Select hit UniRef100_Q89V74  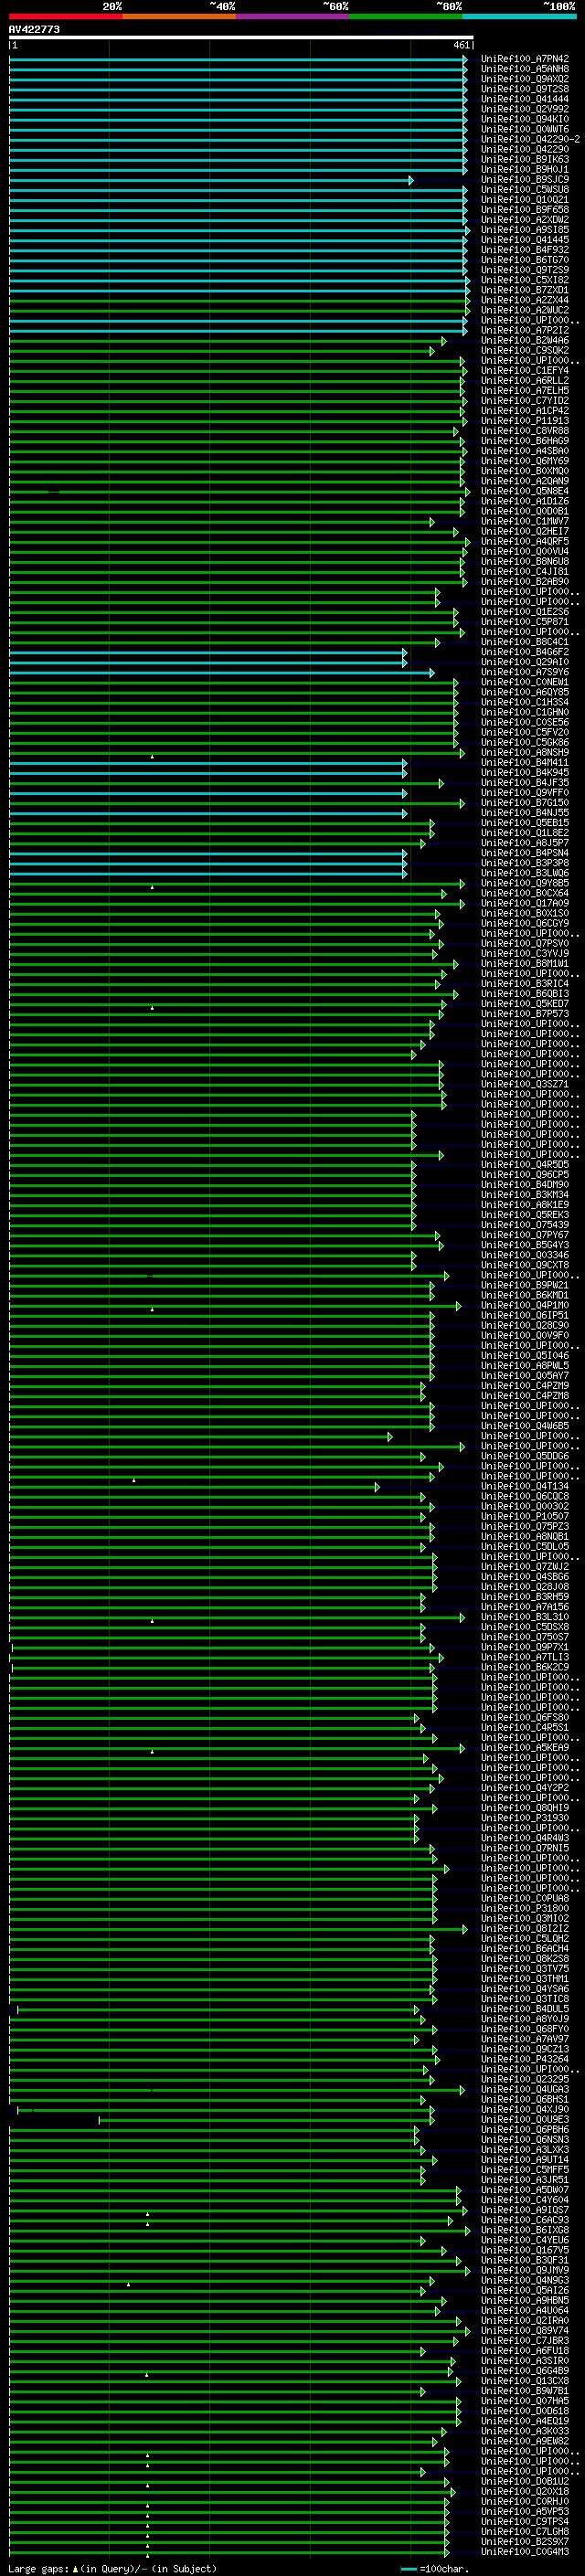[524, 2330]
